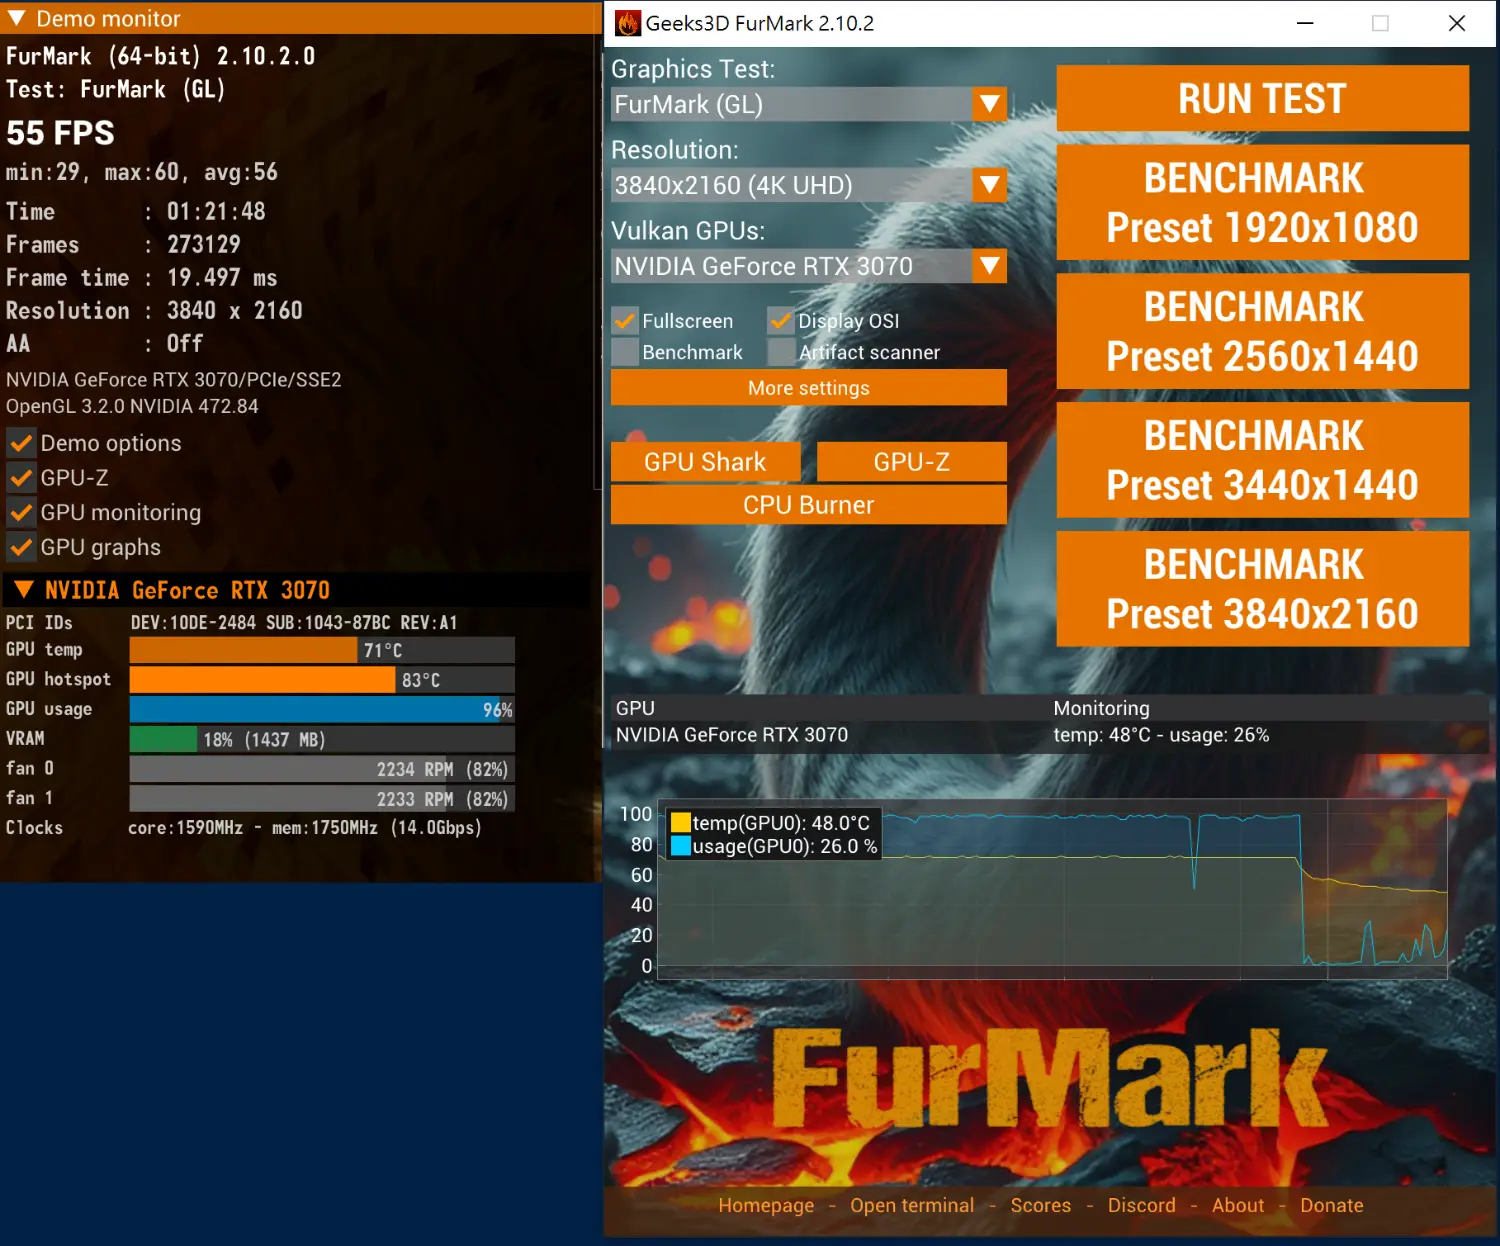
Task: Start the BENCHMARK Preset 2560x1440
Action: click(1262, 331)
